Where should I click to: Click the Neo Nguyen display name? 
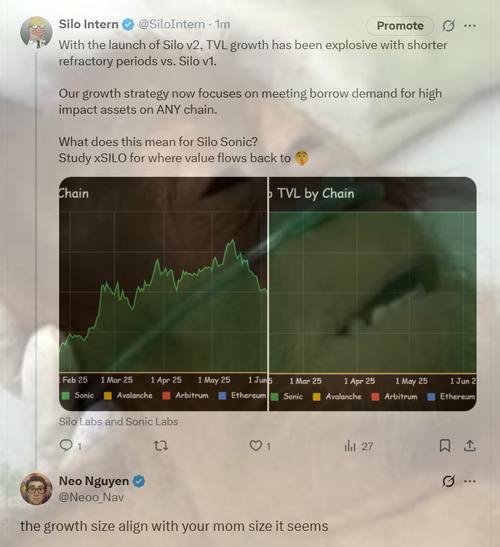tap(94, 481)
